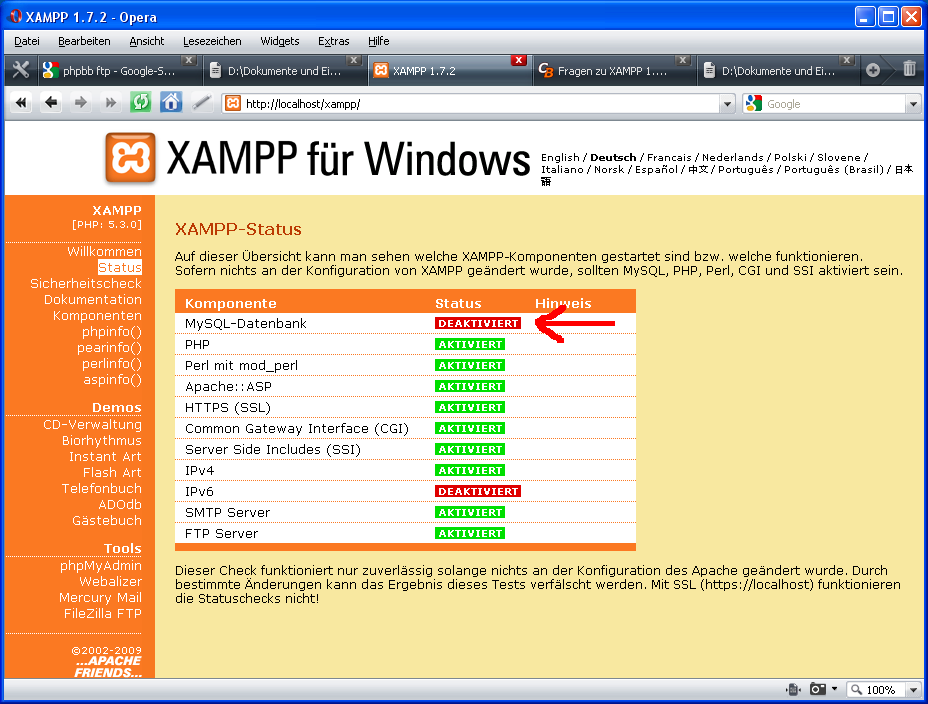This screenshot has width=928, height=704.
Task: Switch language to Nederlands
Action: 732,157
